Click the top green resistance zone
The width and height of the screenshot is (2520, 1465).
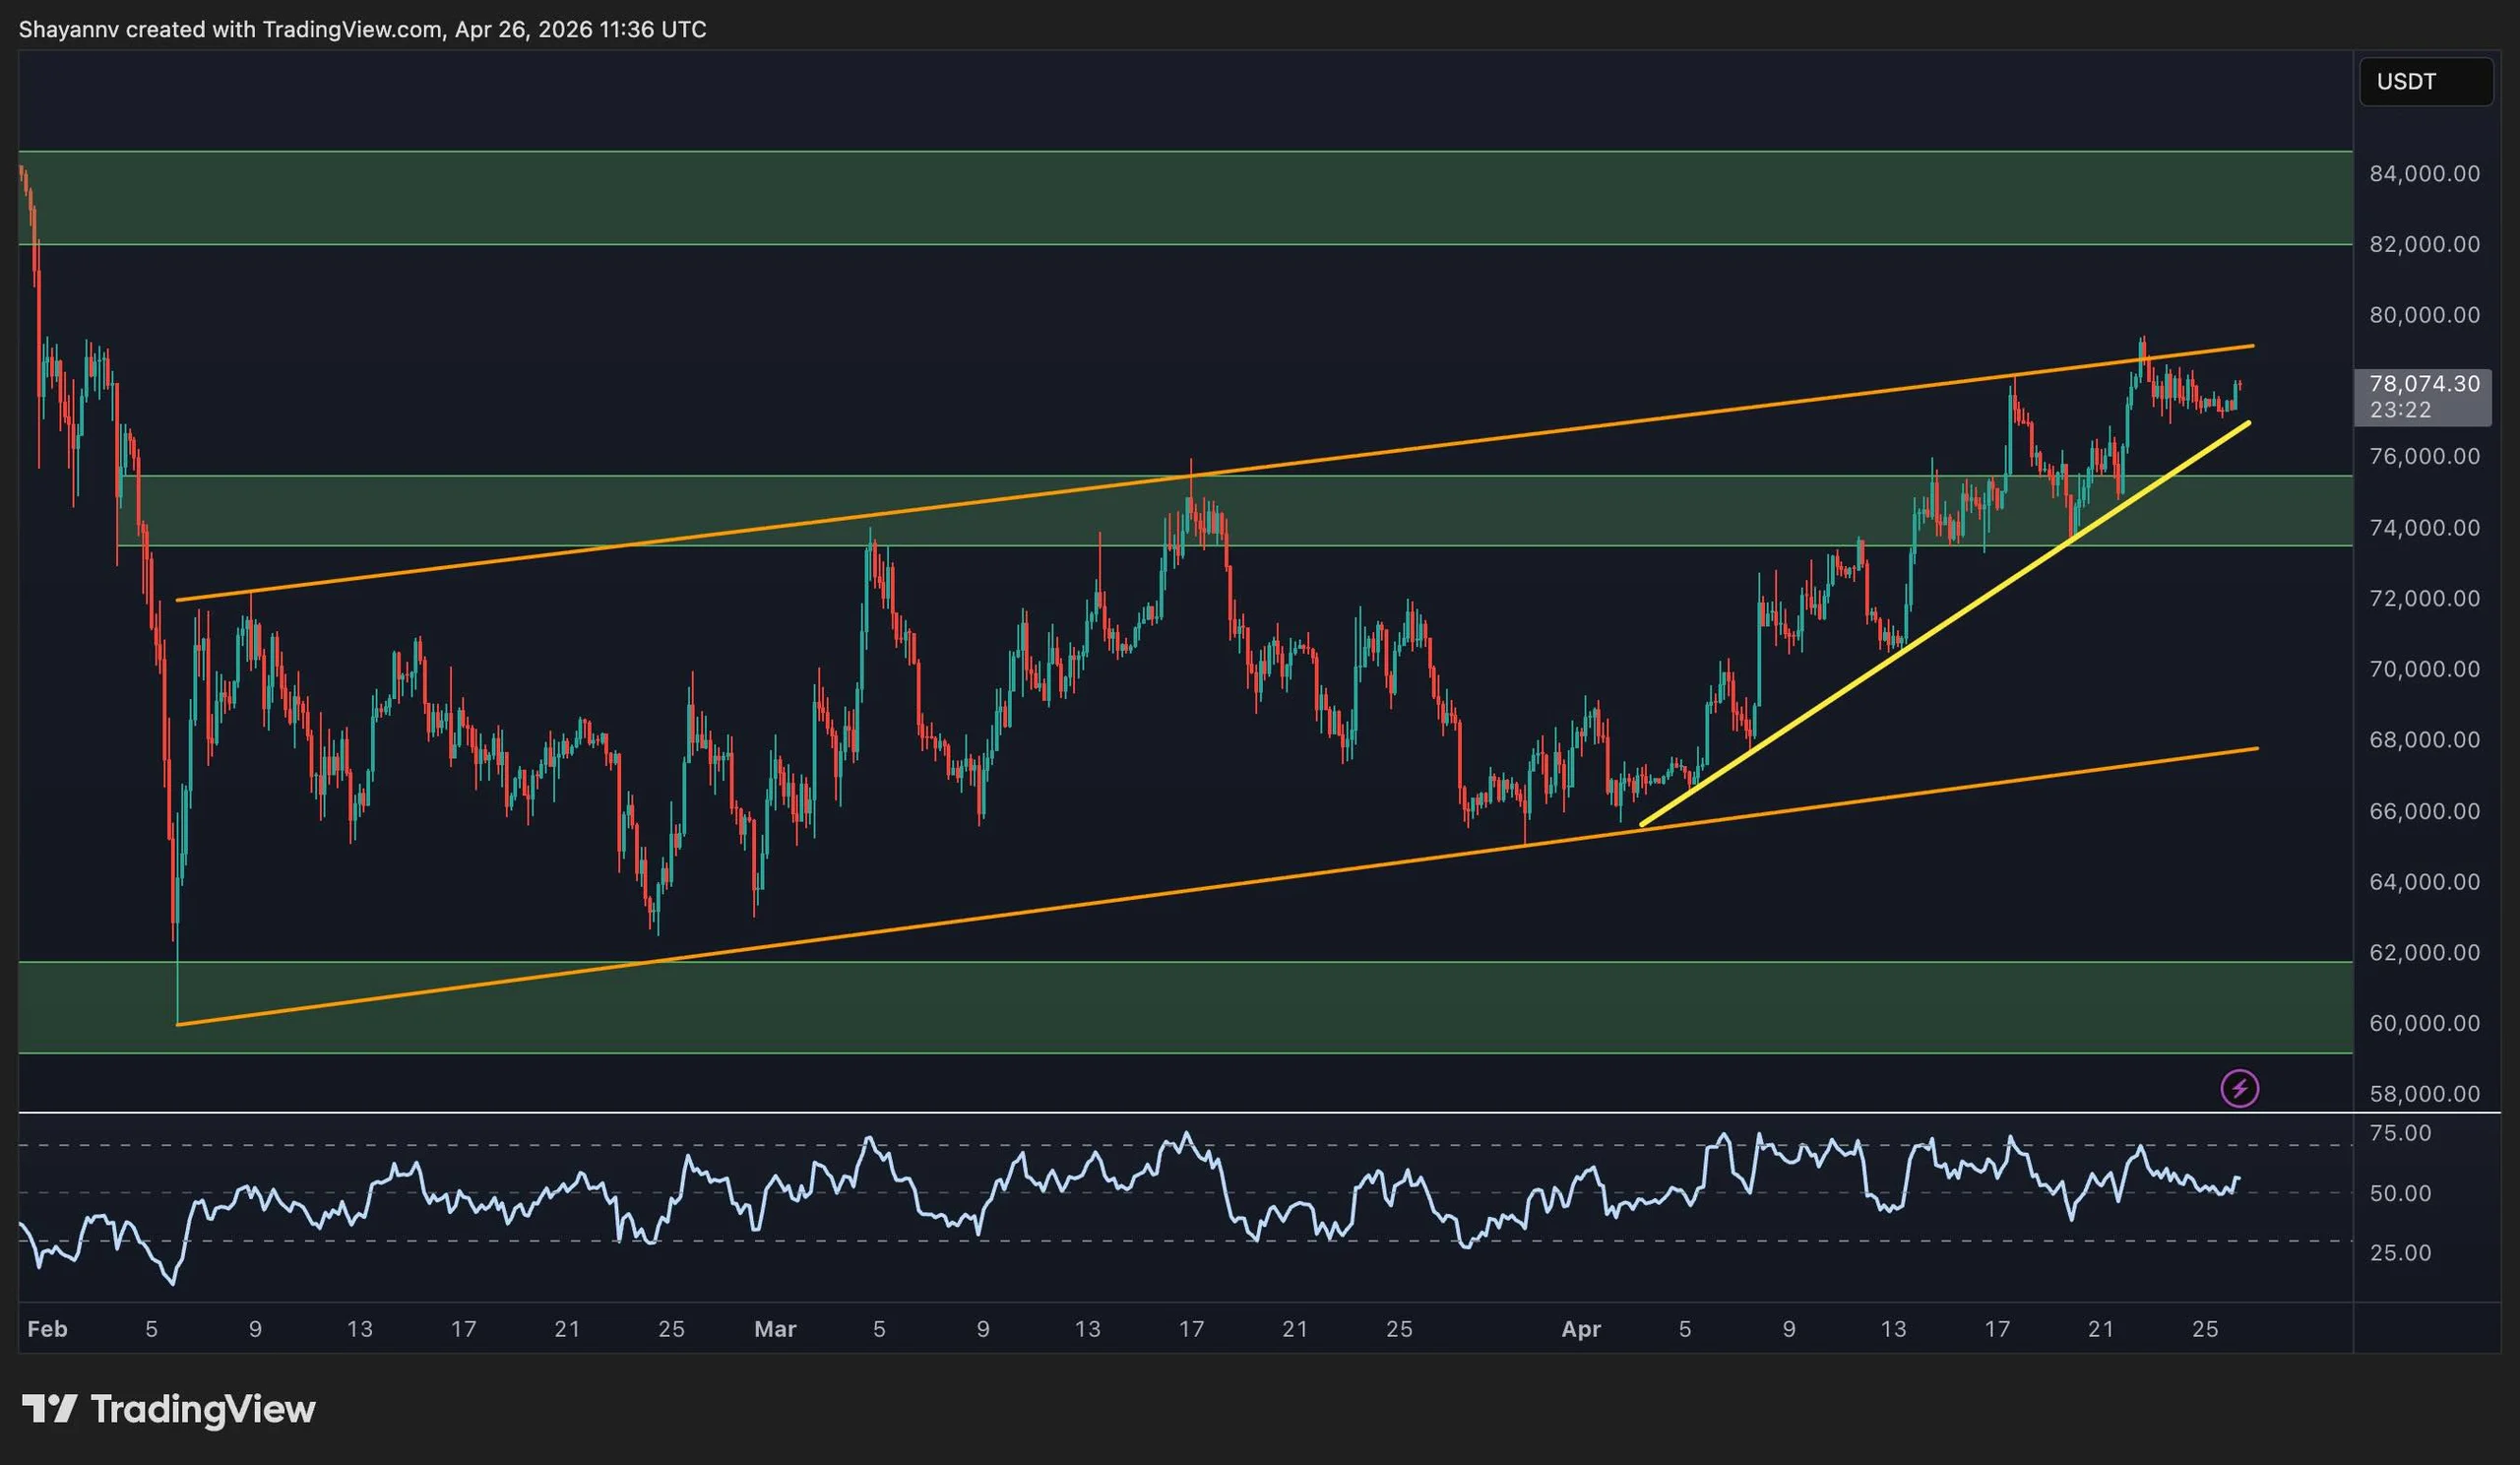(x=1000, y=198)
